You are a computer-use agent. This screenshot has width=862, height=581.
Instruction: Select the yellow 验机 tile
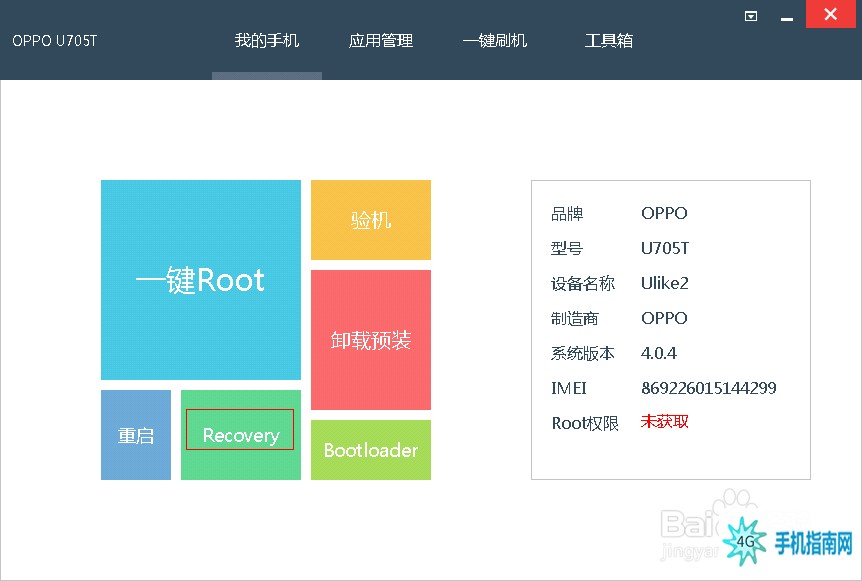click(x=370, y=220)
